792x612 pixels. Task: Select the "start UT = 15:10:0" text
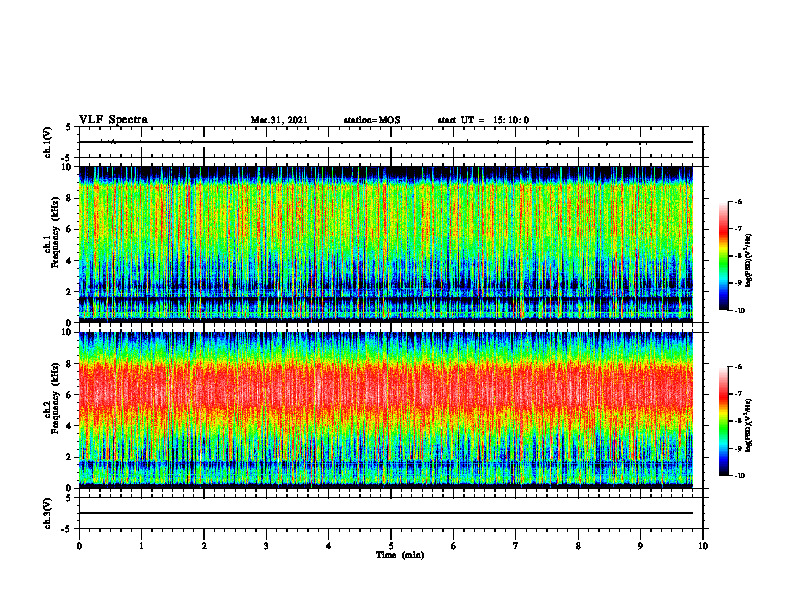tap(483, 120)
